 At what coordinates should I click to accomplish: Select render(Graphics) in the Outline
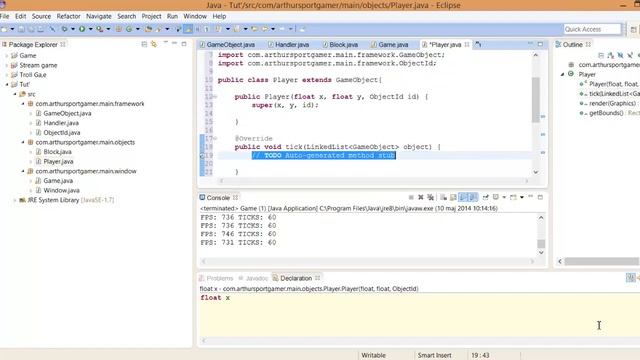[608, 104]
